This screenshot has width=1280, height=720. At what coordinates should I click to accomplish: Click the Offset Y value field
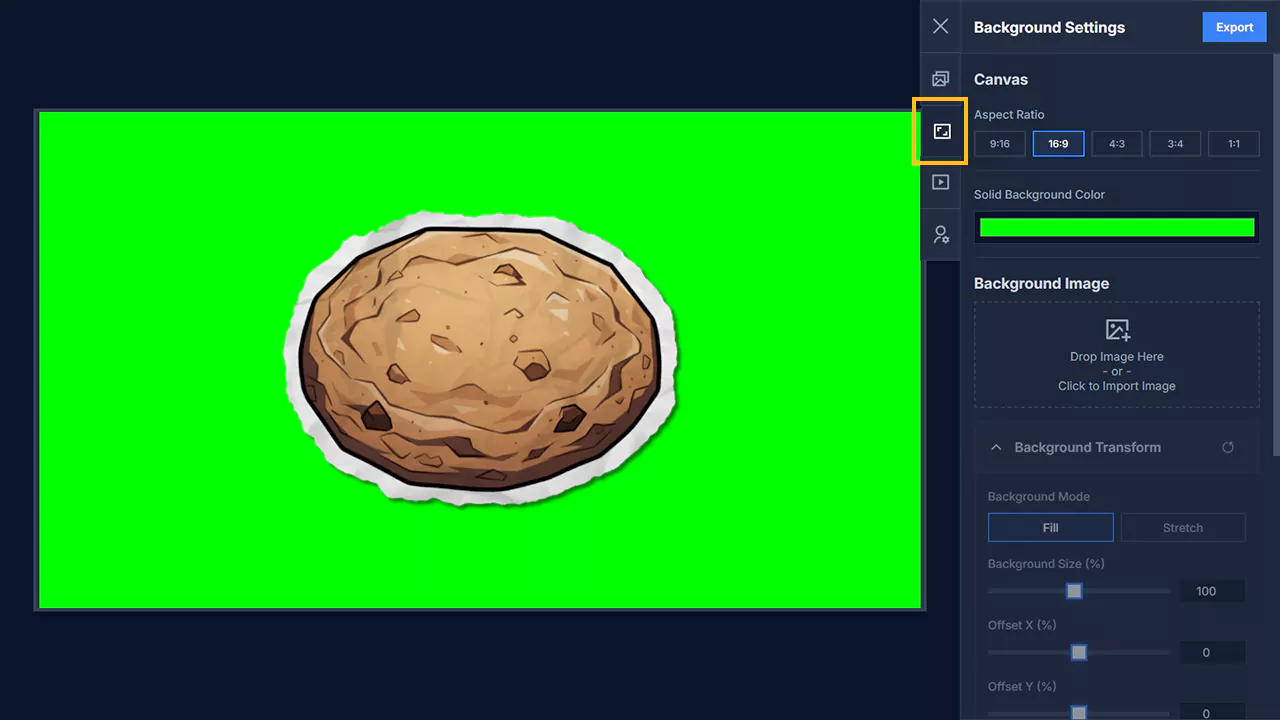click(x=1213, y=712)
